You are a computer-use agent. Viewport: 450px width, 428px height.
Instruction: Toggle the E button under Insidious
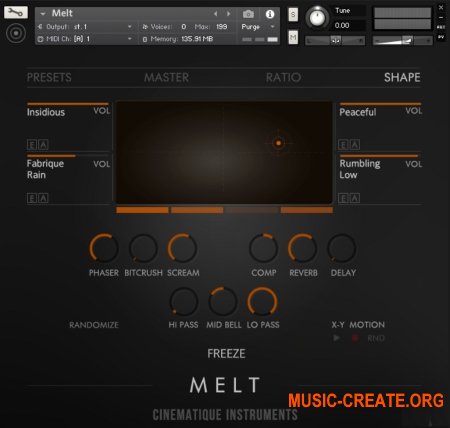pos(32,145)
